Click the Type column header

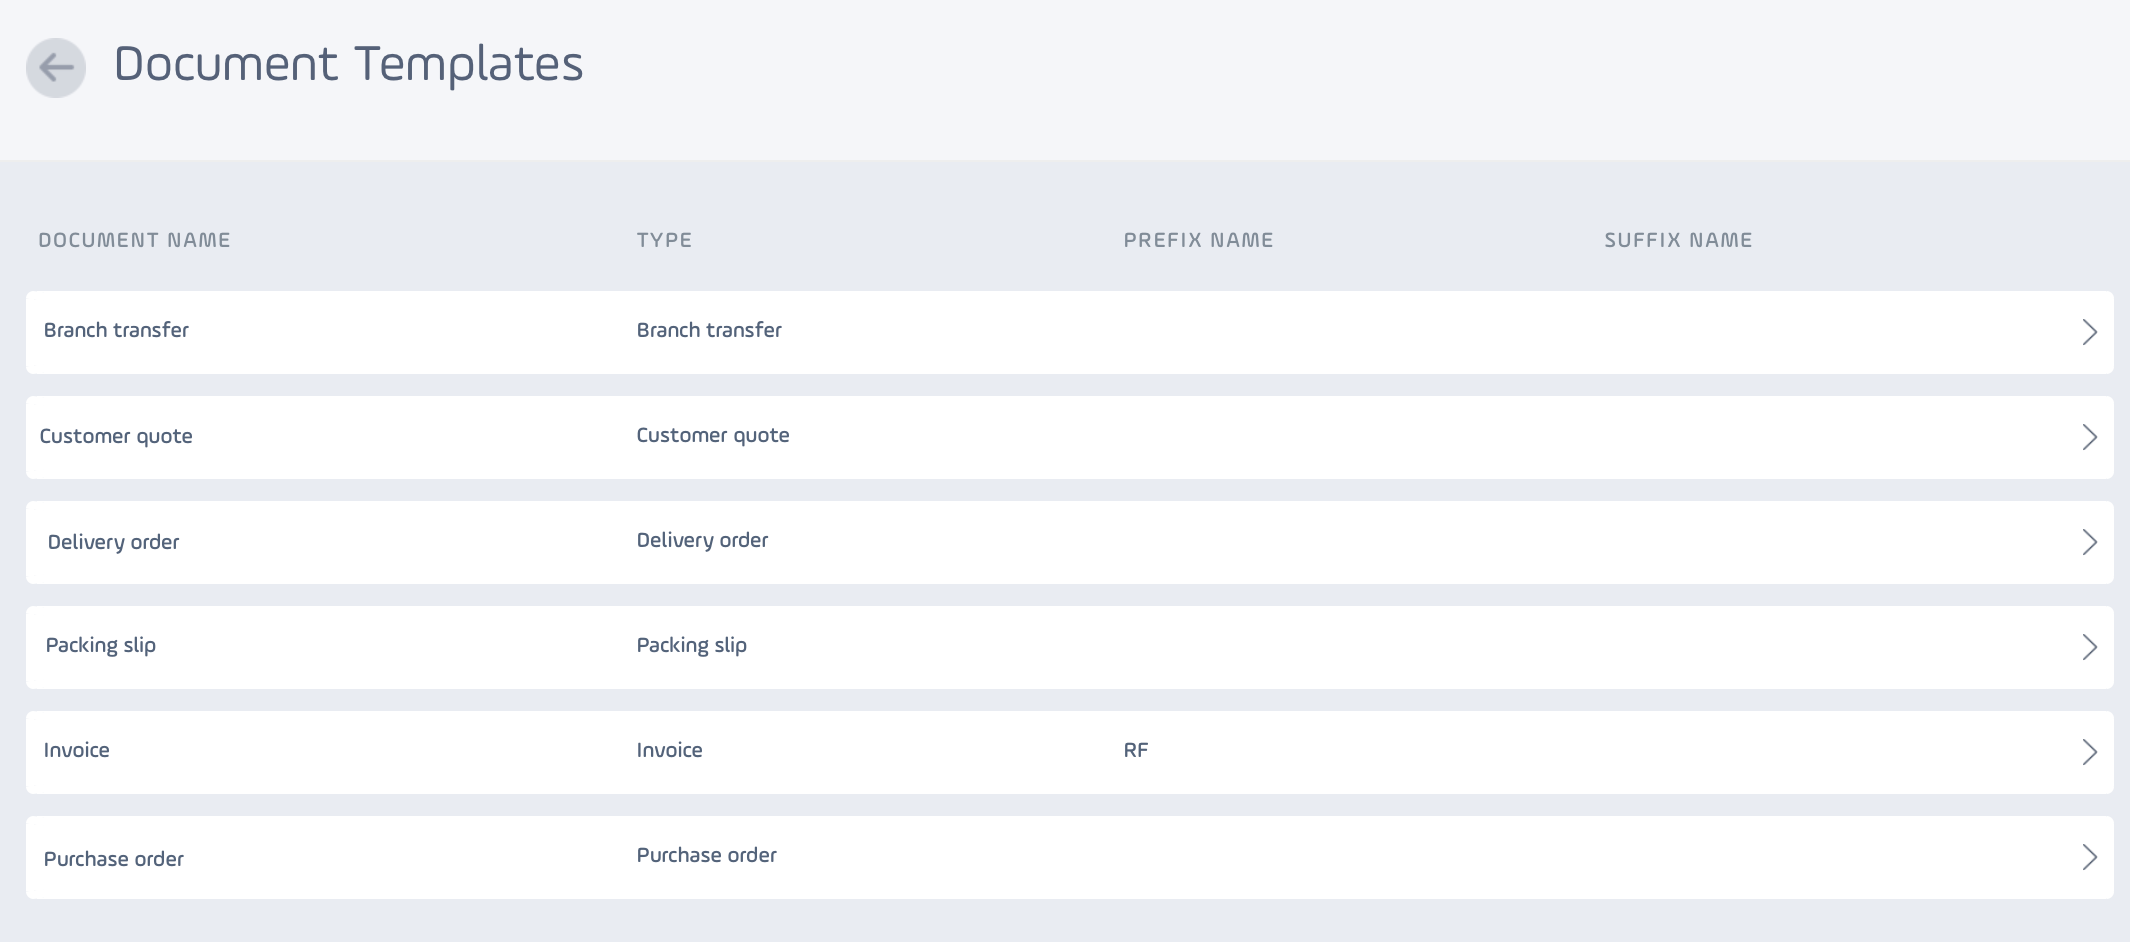[x=664, y=240]
